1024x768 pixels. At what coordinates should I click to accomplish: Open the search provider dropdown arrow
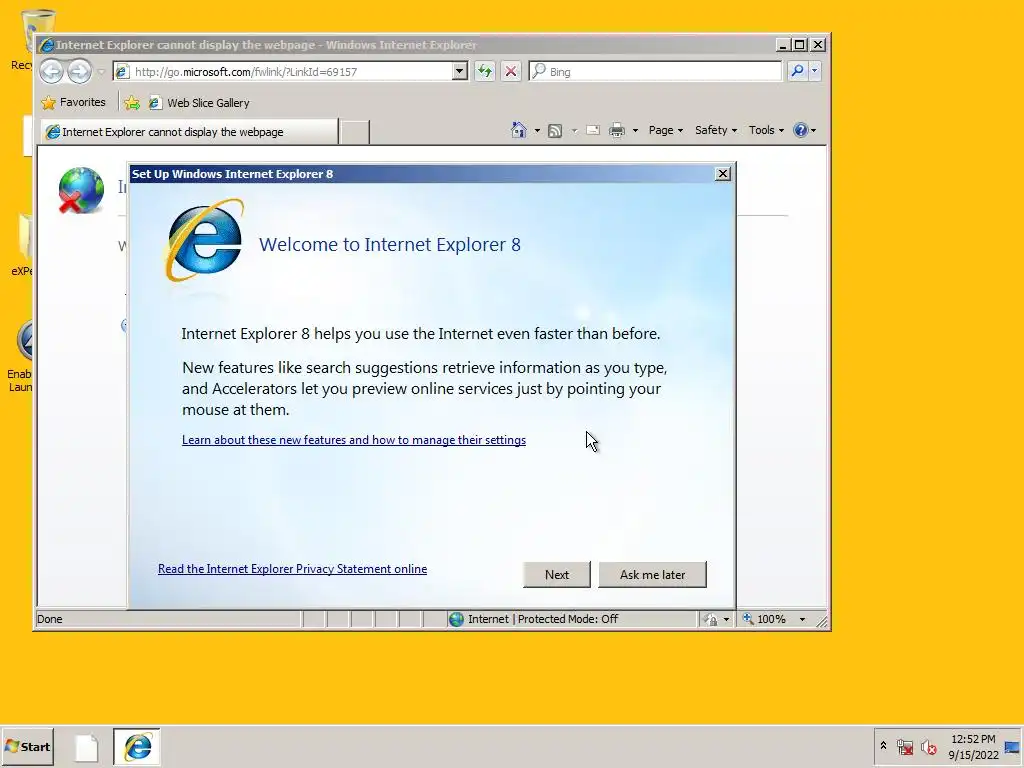[x=814, y=71]
